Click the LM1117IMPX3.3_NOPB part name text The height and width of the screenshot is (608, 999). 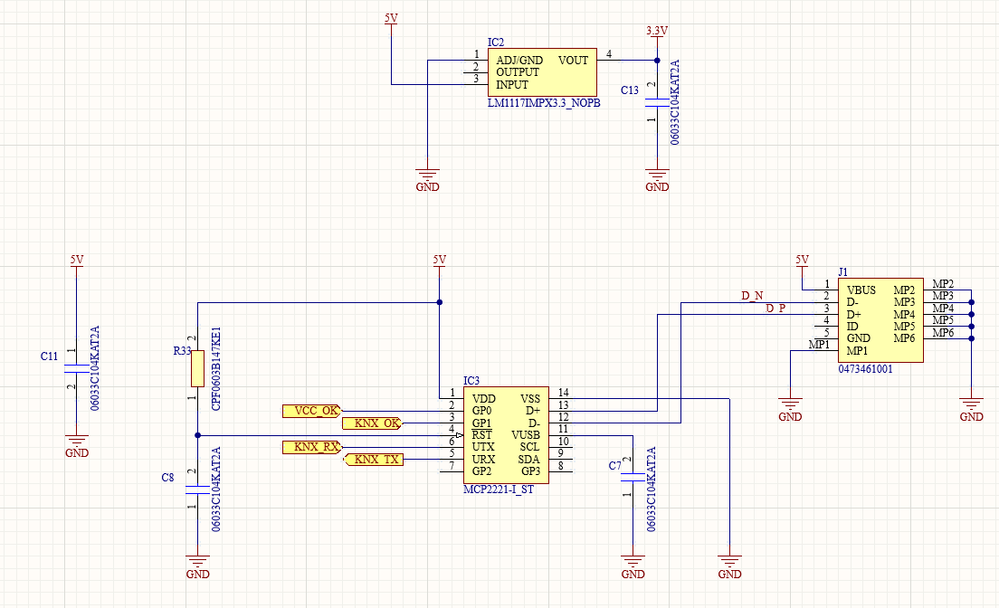pos(544,103)
